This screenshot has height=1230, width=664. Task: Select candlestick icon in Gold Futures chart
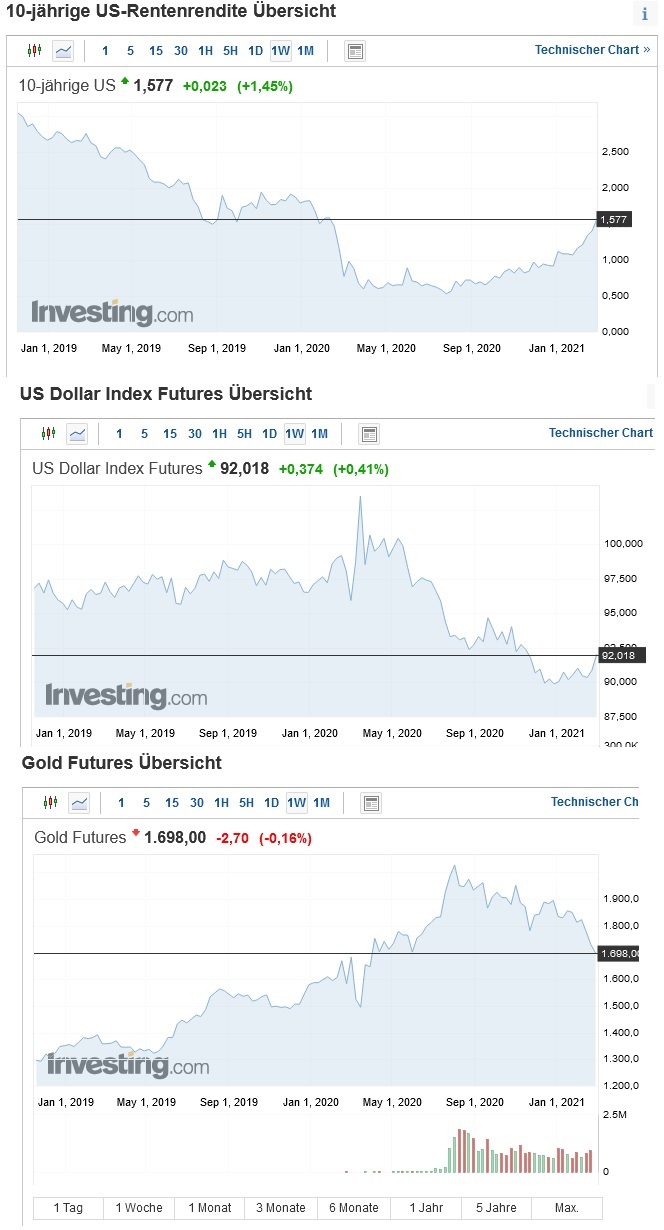coord(51,803)
